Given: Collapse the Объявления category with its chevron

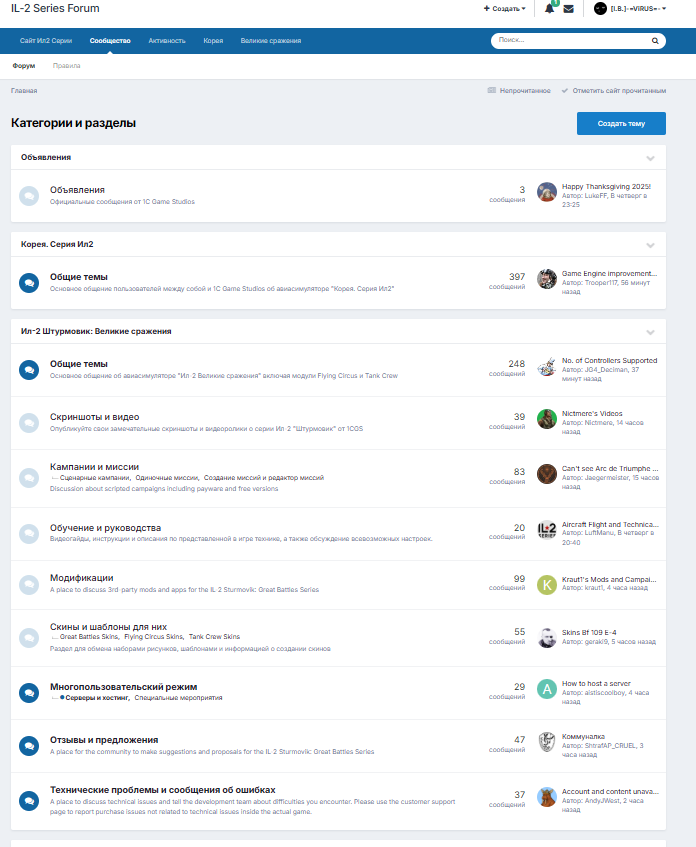Looking at the screenshot, I should pyautogui.click(x=650, y=158).
